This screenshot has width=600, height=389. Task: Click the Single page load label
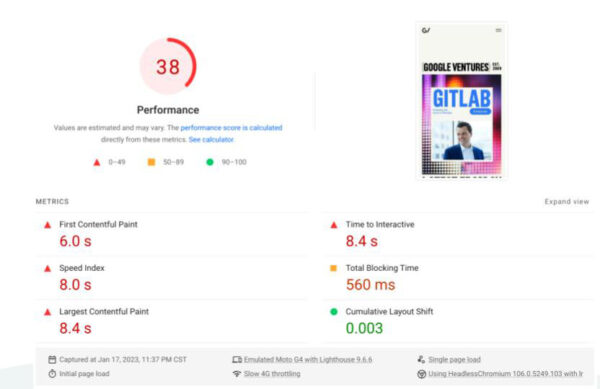[x=454, y=360]
